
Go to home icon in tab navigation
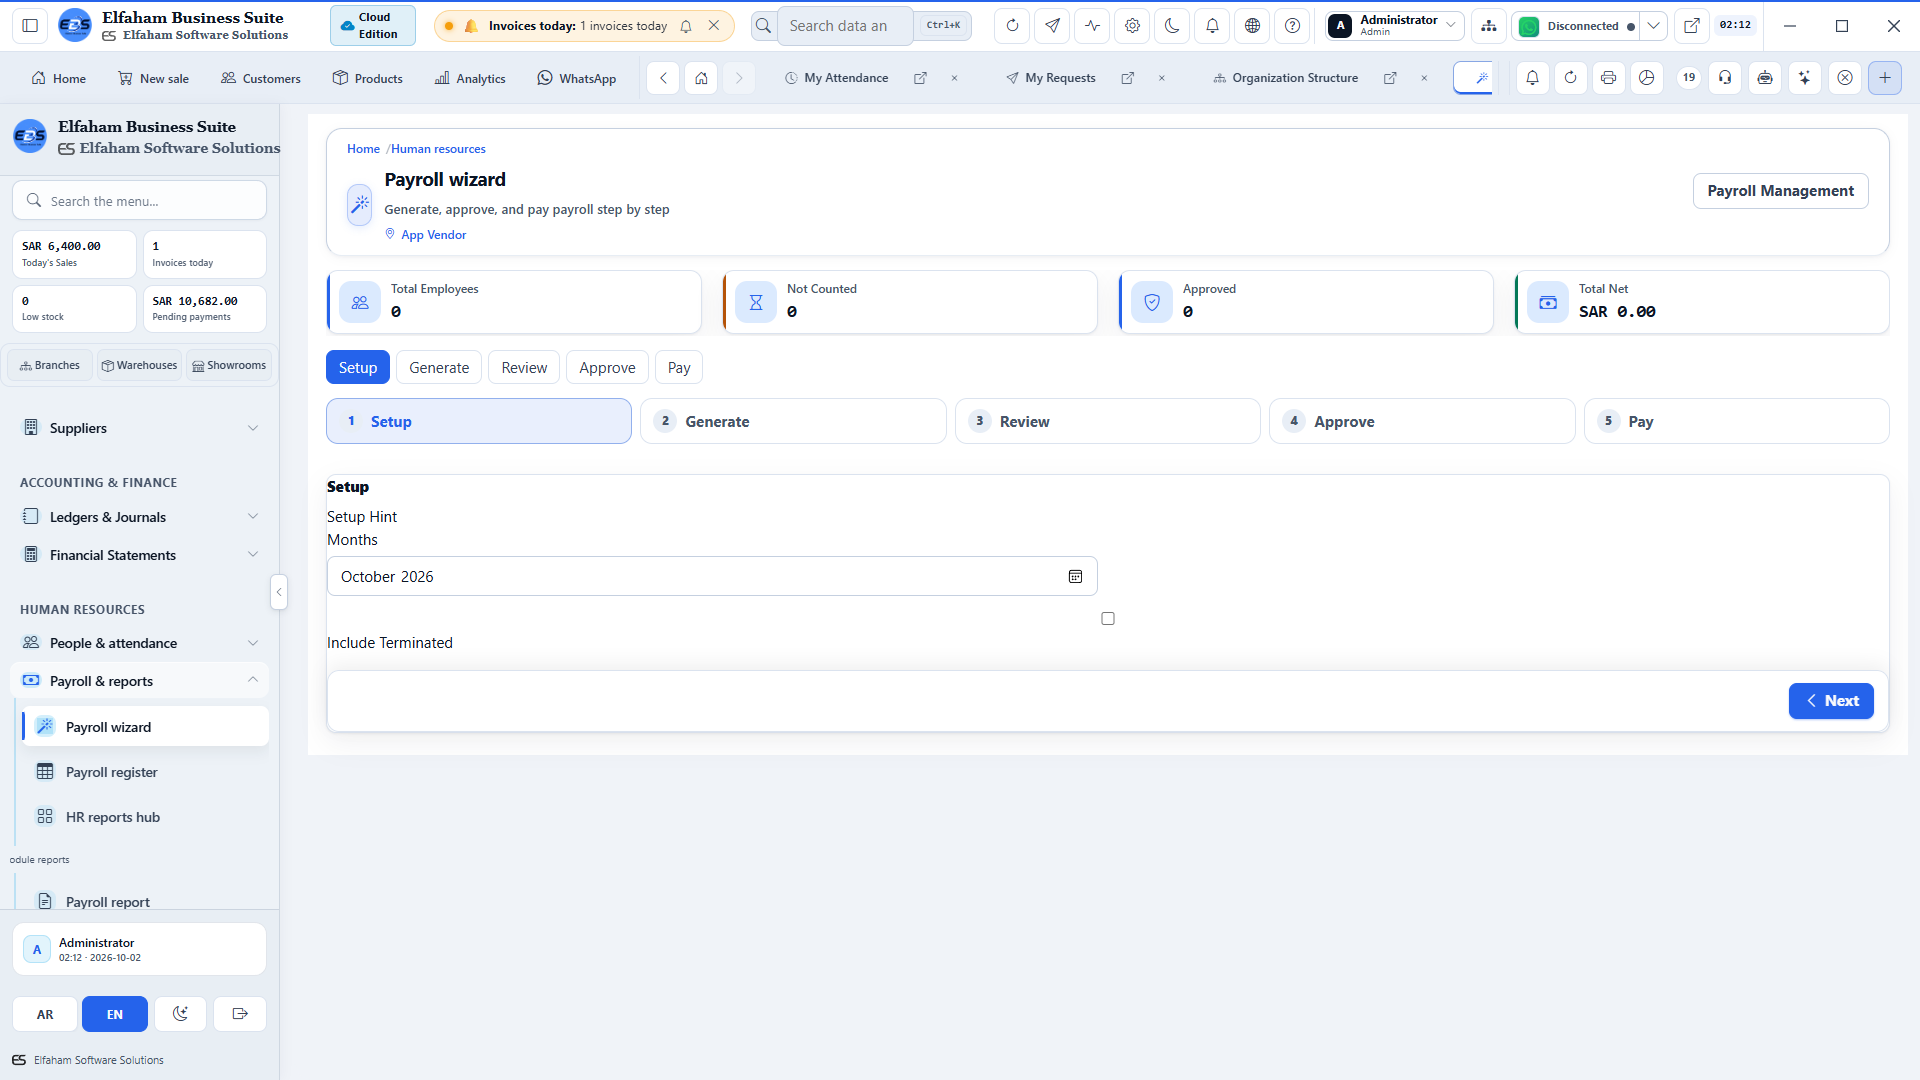tap(701, 78)
